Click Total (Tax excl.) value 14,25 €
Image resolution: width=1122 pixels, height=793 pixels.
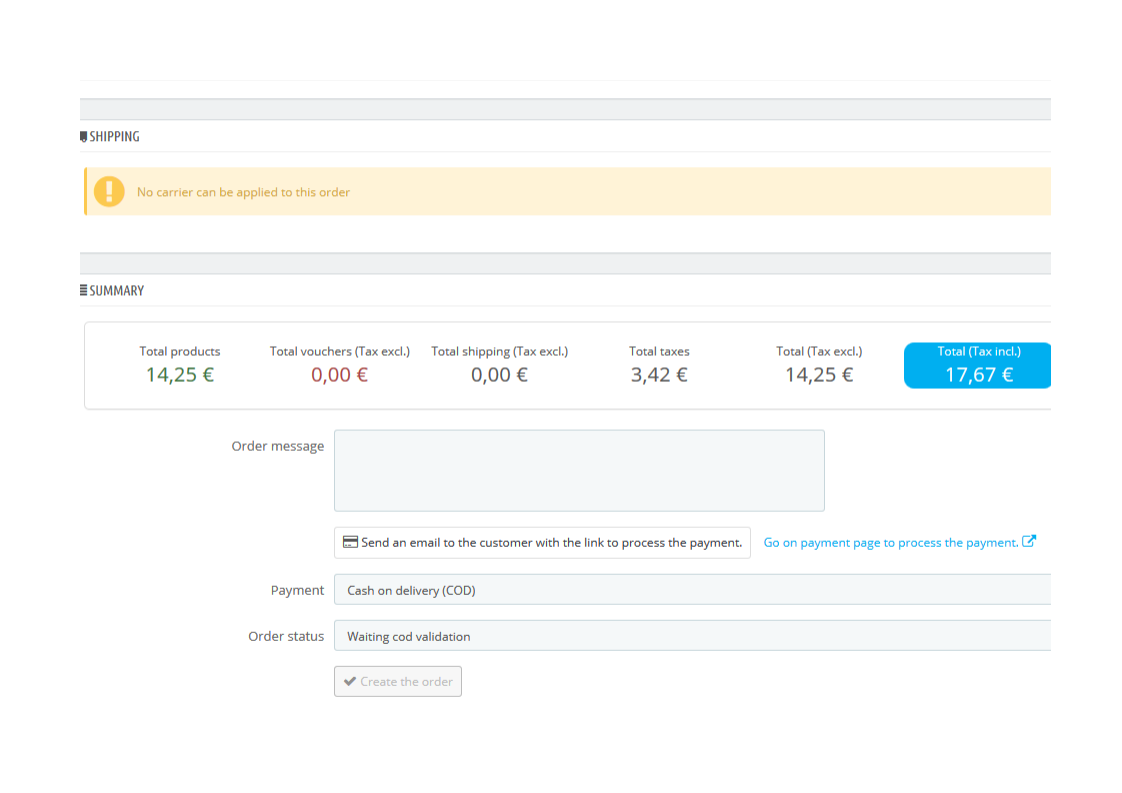tap(819, 374)
